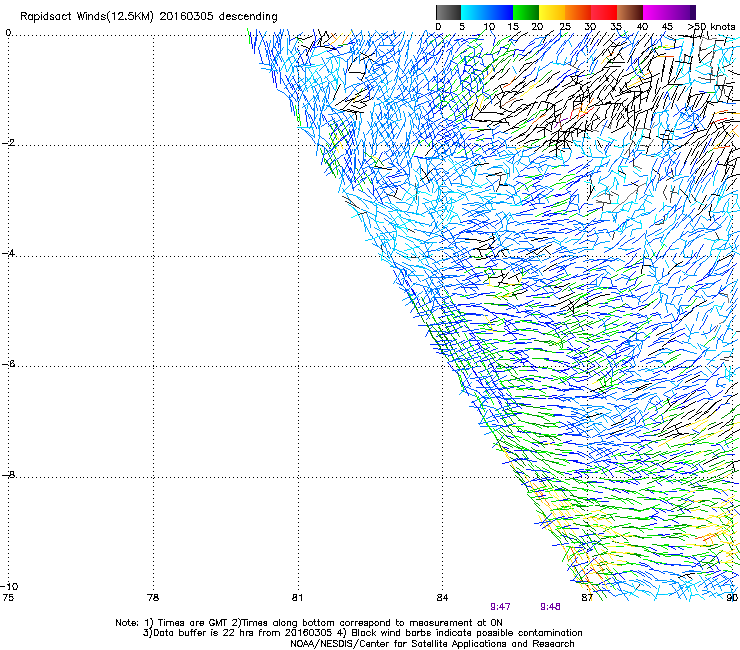Viewport: 740px width, 650px height.
Task: Click the '90' longitude axis label
Action: 732,598
